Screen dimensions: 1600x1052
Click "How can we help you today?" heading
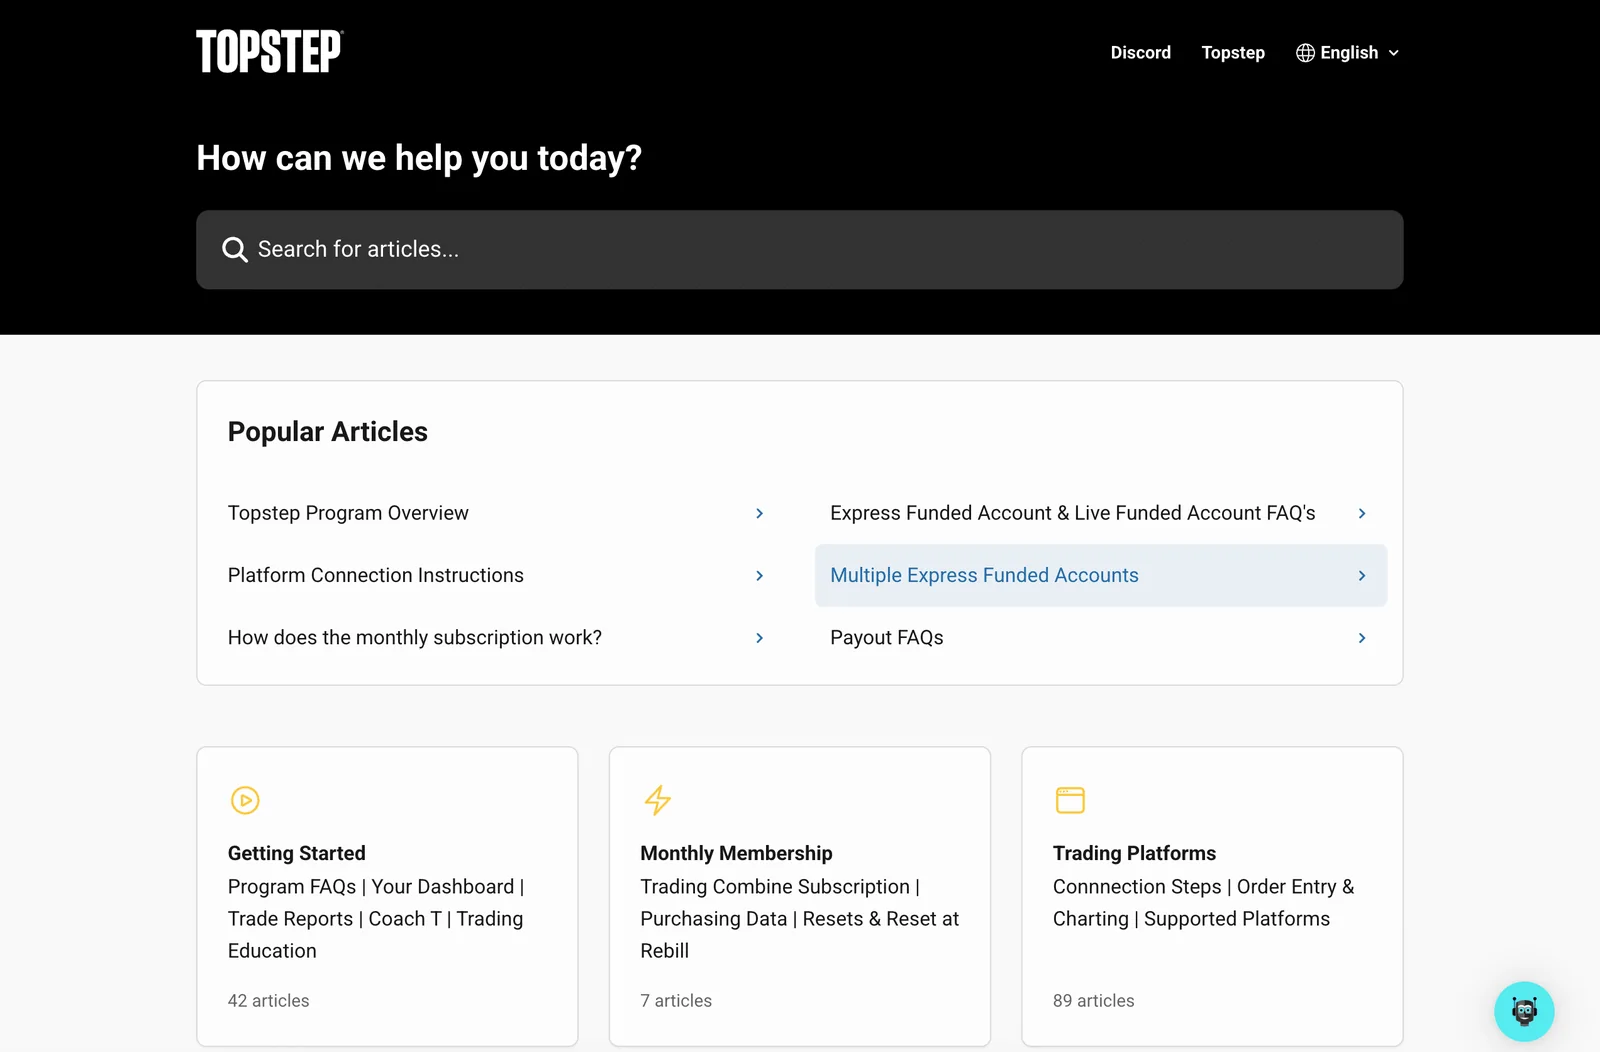pyautogui.click(x=419, y=158)
